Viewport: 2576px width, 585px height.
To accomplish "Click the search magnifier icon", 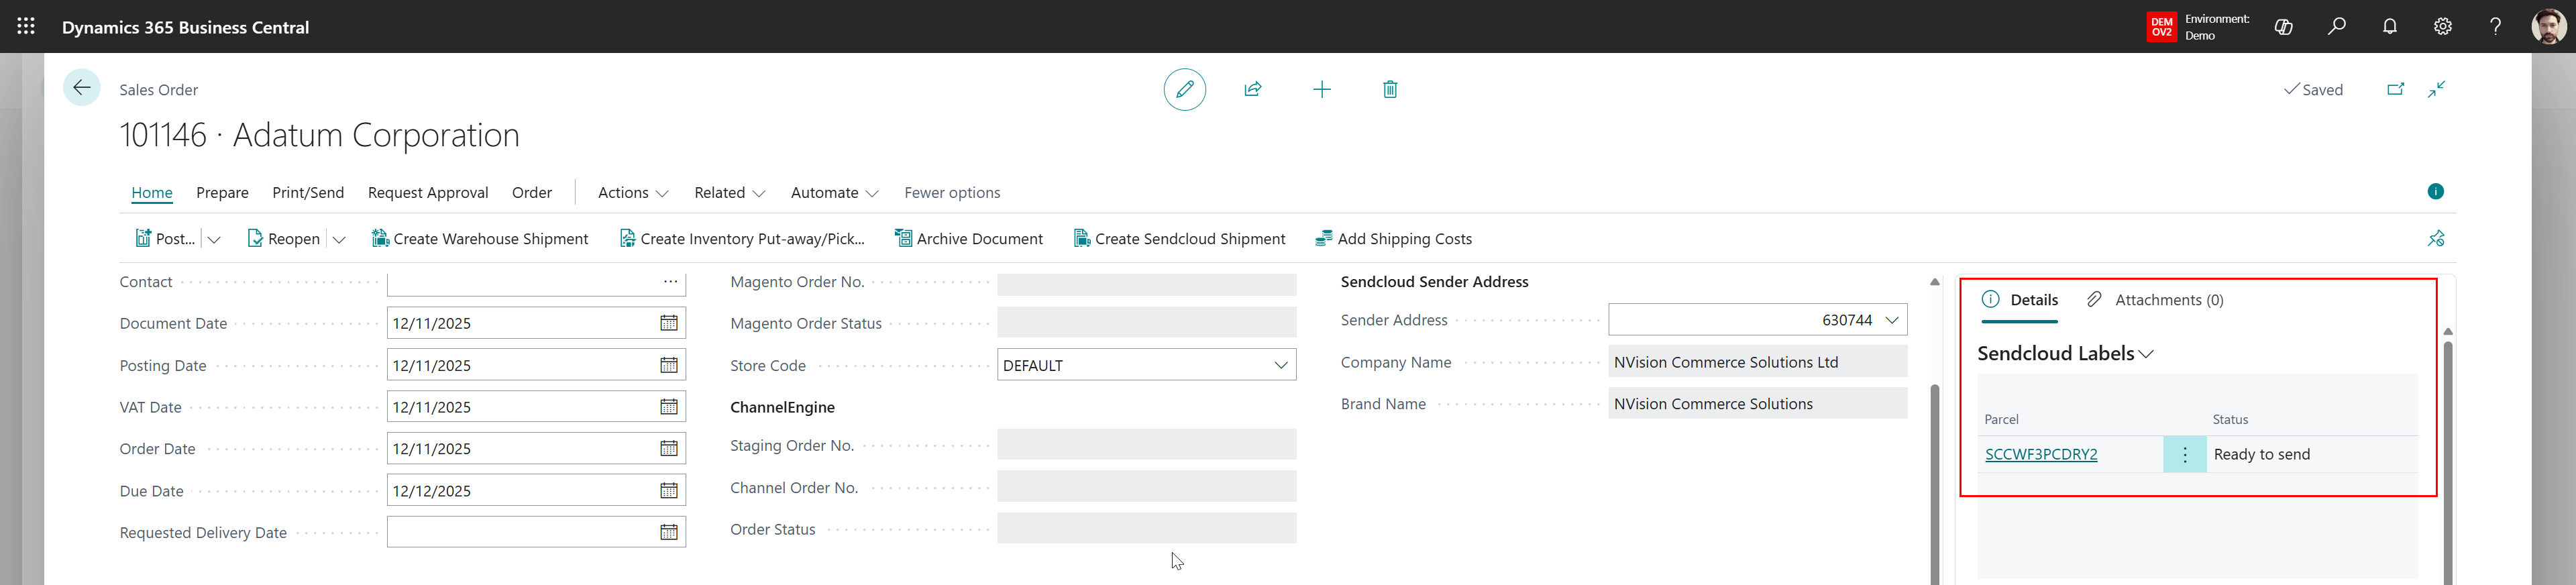I will 2336,27.
